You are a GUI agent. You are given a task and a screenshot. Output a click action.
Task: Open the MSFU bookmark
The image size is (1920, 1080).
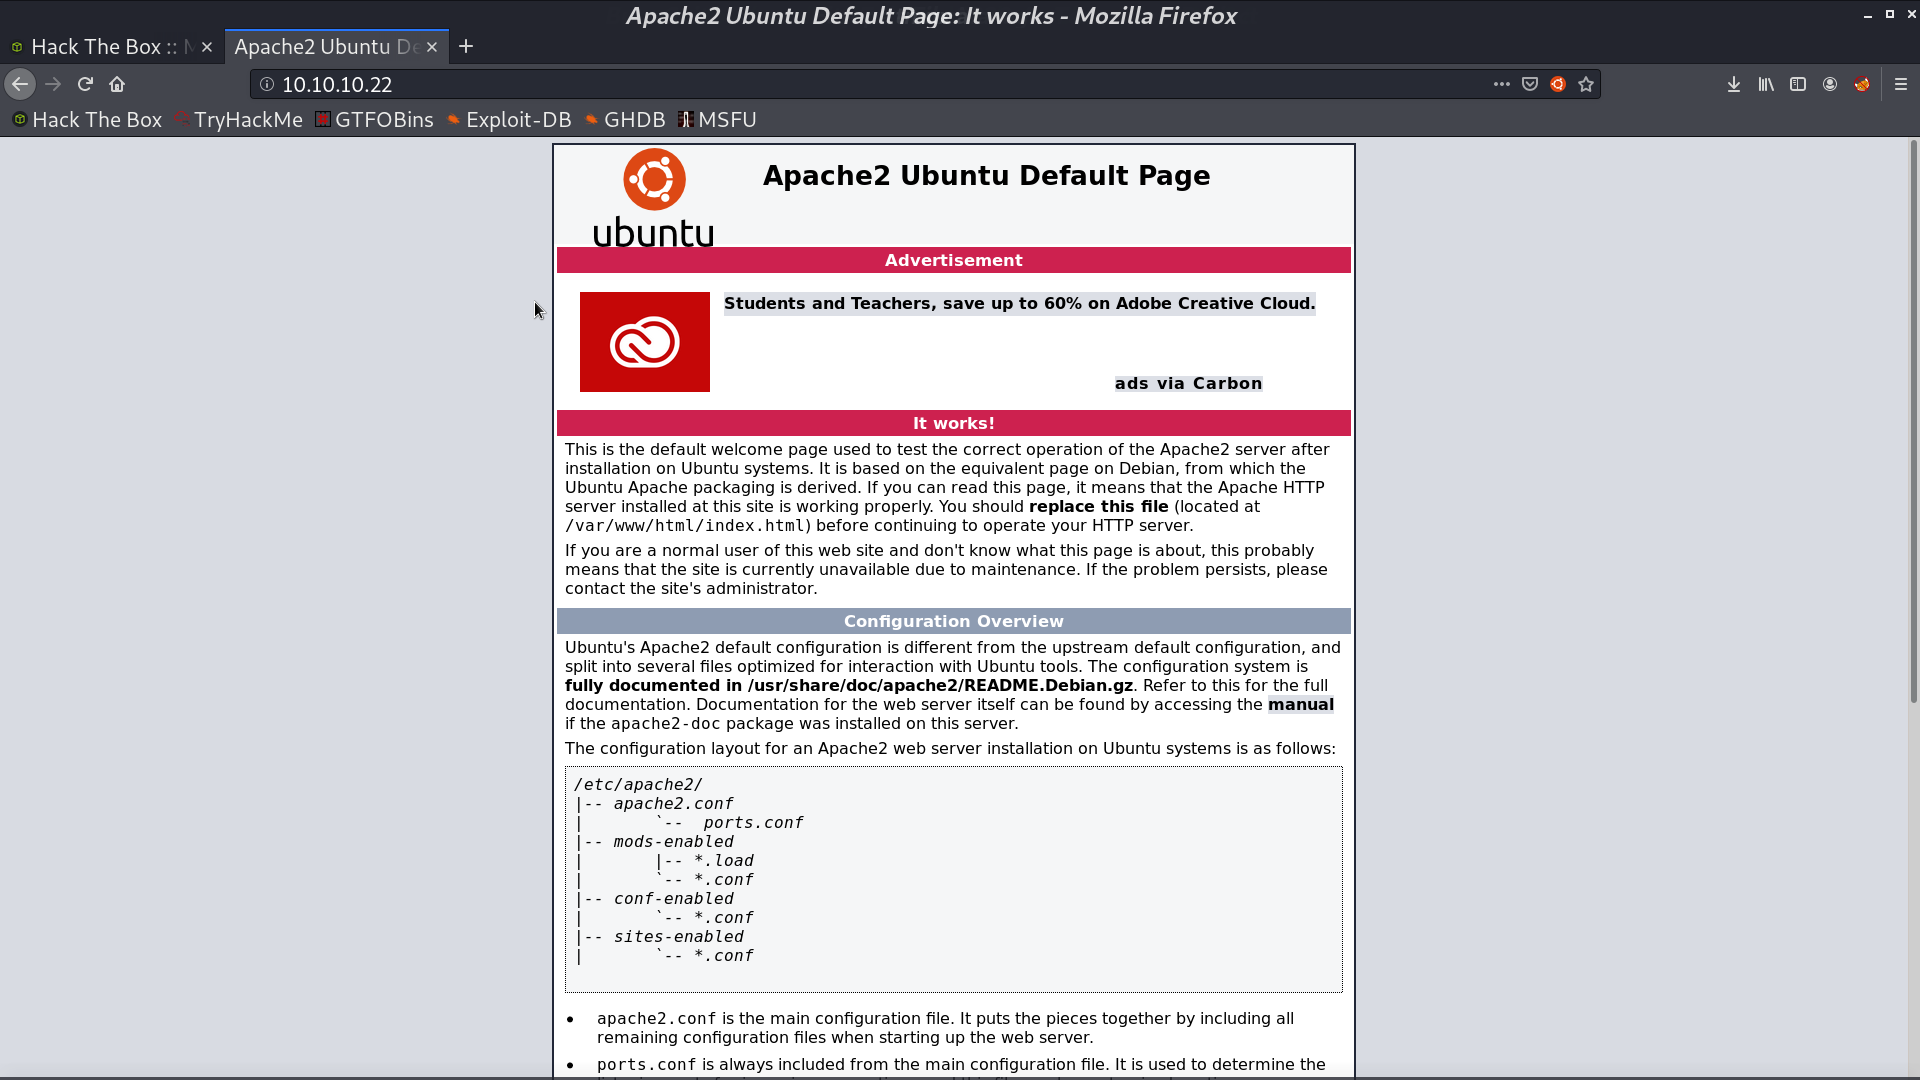pyautogui.click(x=717, y=120)
